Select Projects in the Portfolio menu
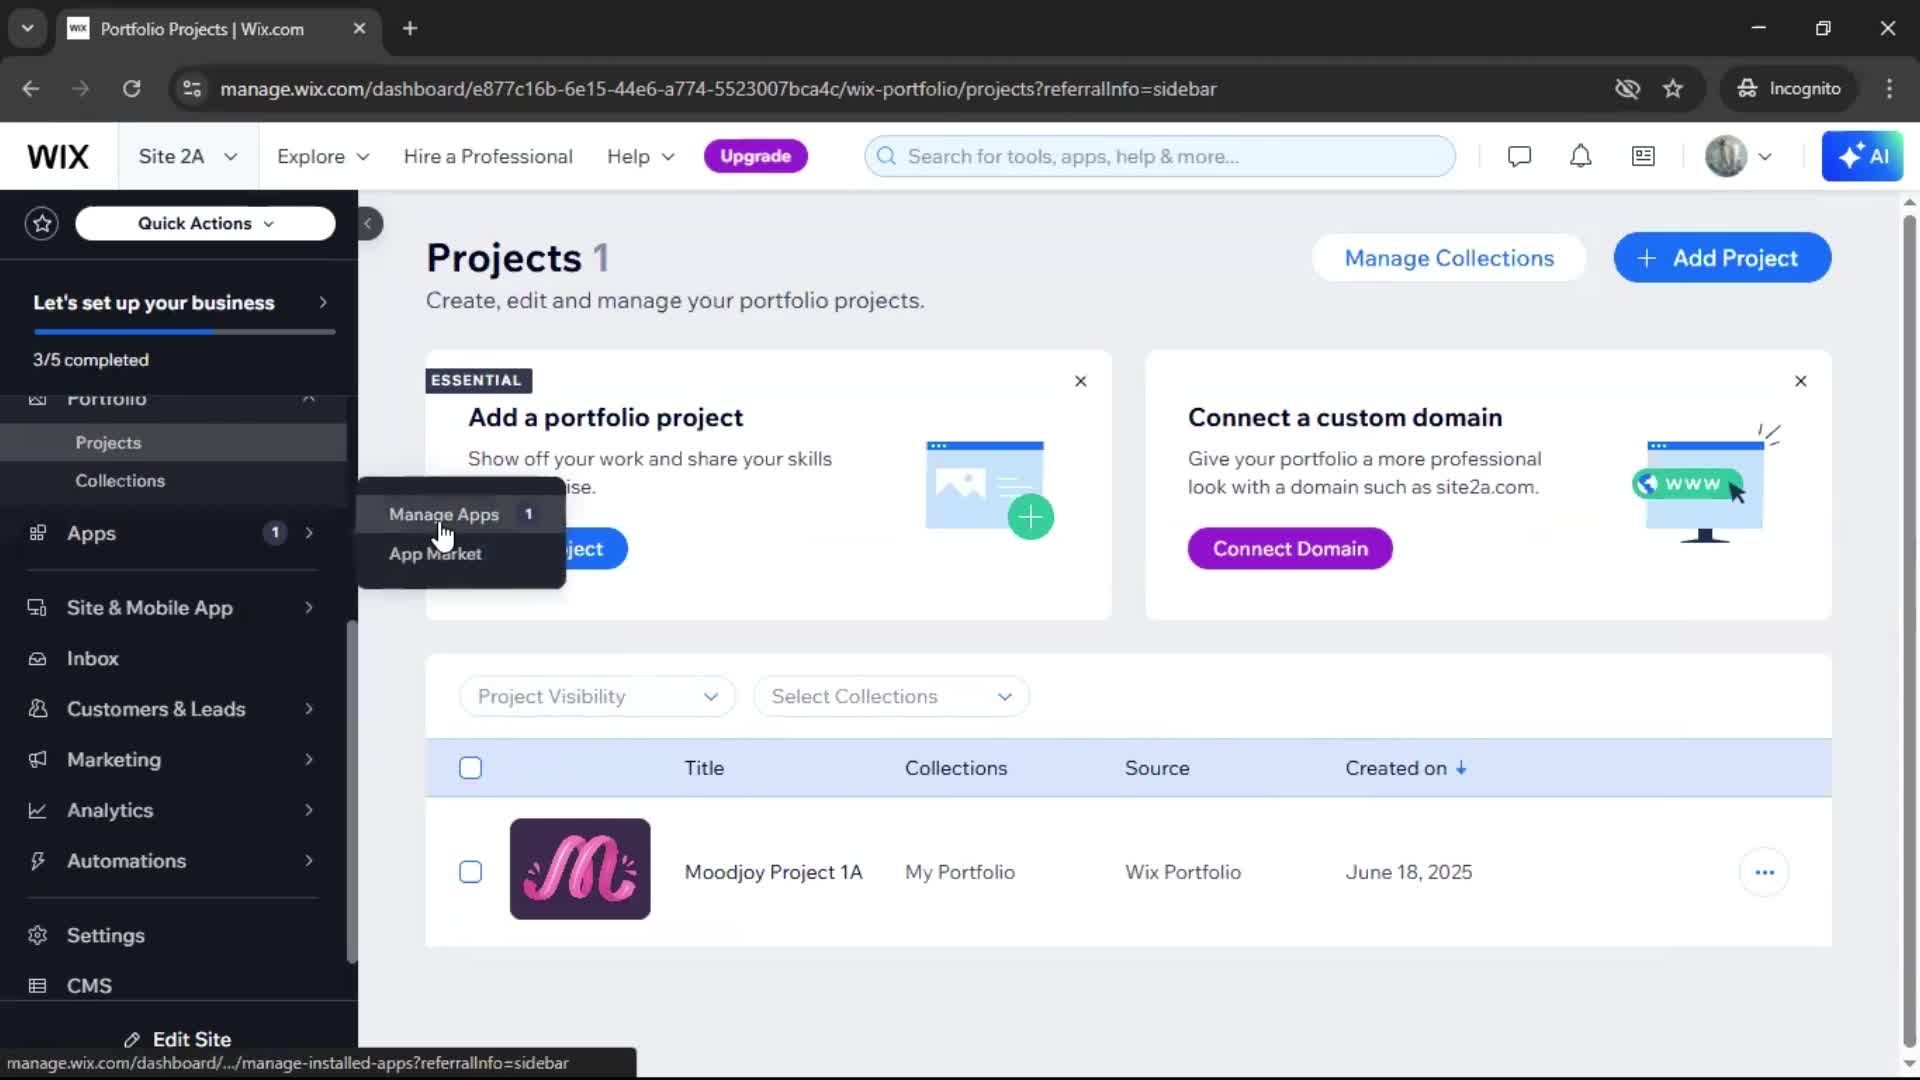This screenshot has height=1080, width=1920. [x=174, y=442]
